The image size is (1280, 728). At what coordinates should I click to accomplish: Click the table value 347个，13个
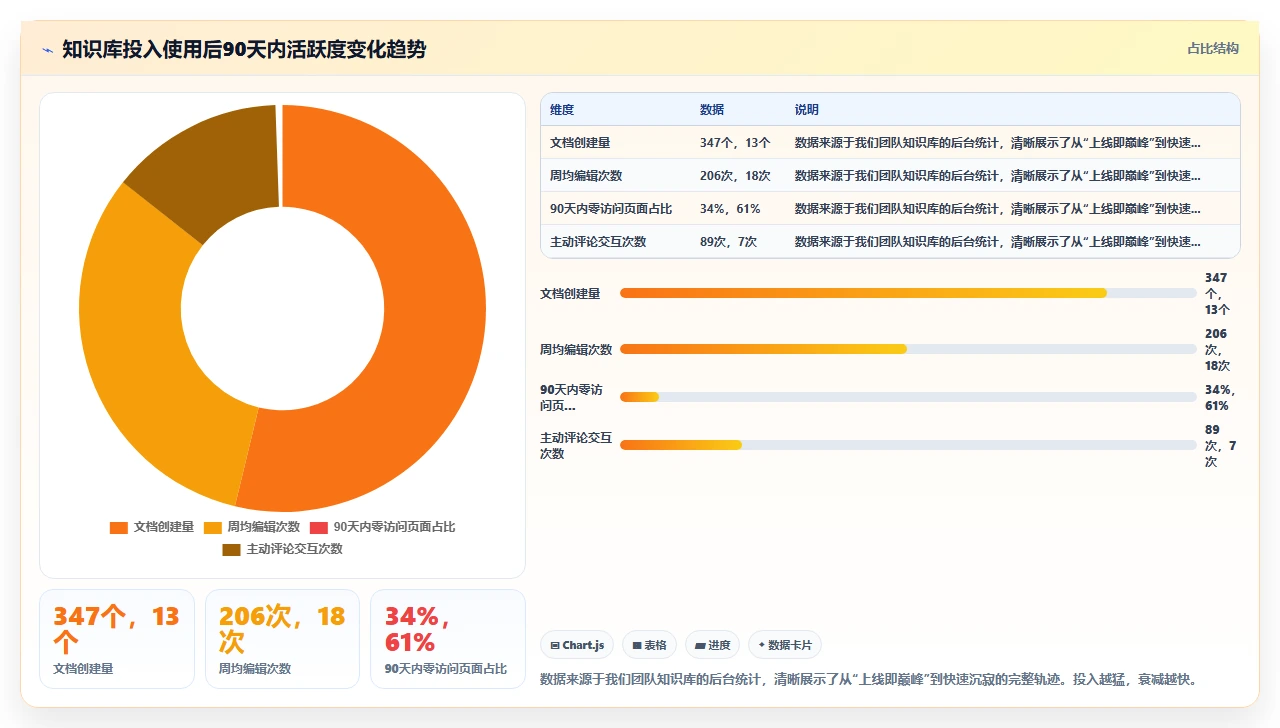(735, 142)
